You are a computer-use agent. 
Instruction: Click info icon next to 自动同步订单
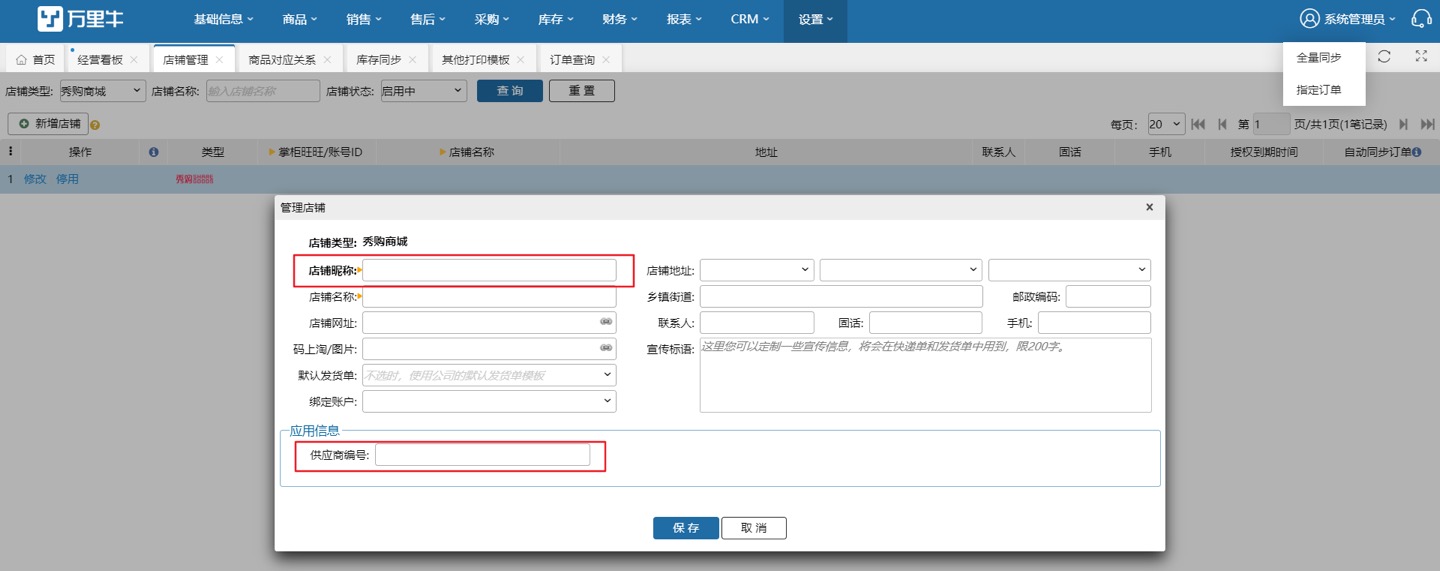click(x=1417, y=152)
